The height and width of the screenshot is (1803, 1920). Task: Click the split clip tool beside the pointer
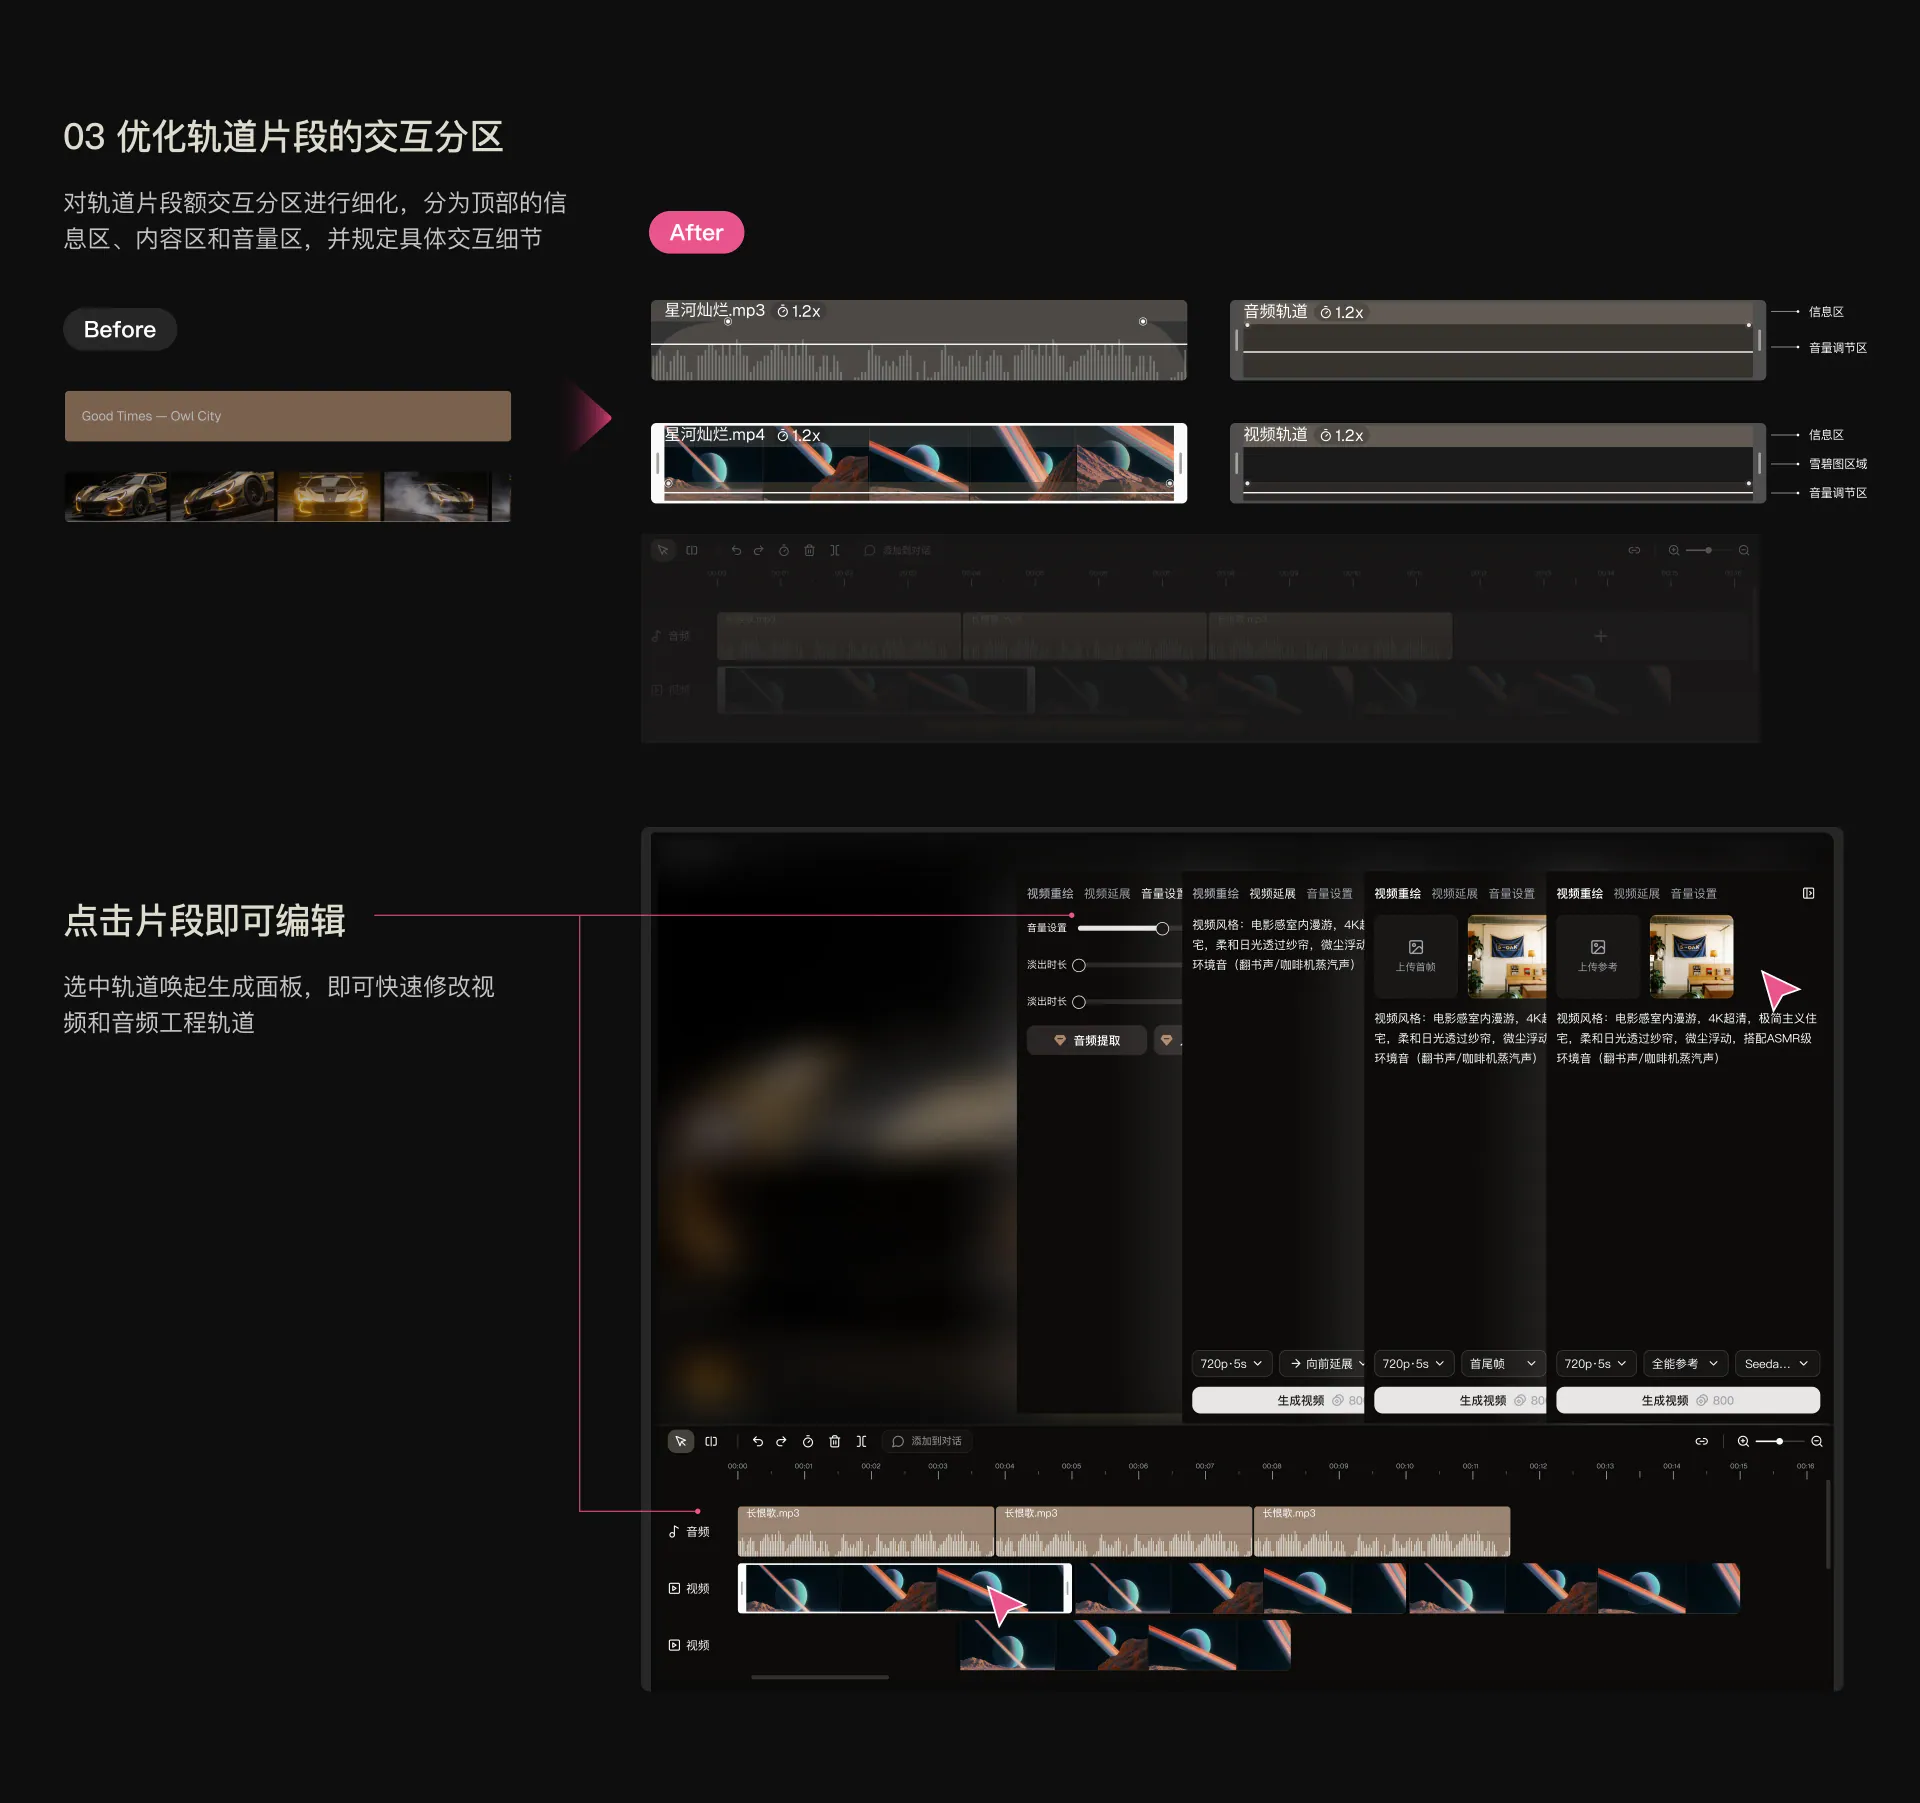711,1441
